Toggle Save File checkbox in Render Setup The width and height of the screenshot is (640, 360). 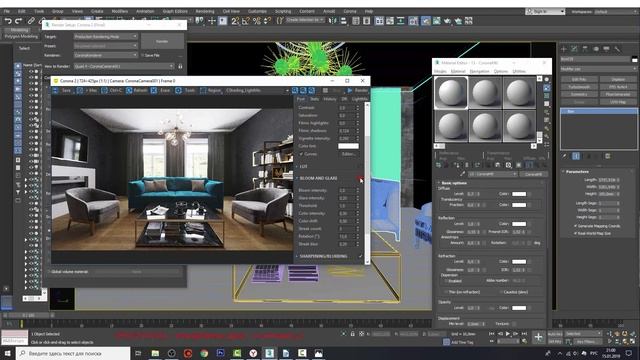pos(142,55)
